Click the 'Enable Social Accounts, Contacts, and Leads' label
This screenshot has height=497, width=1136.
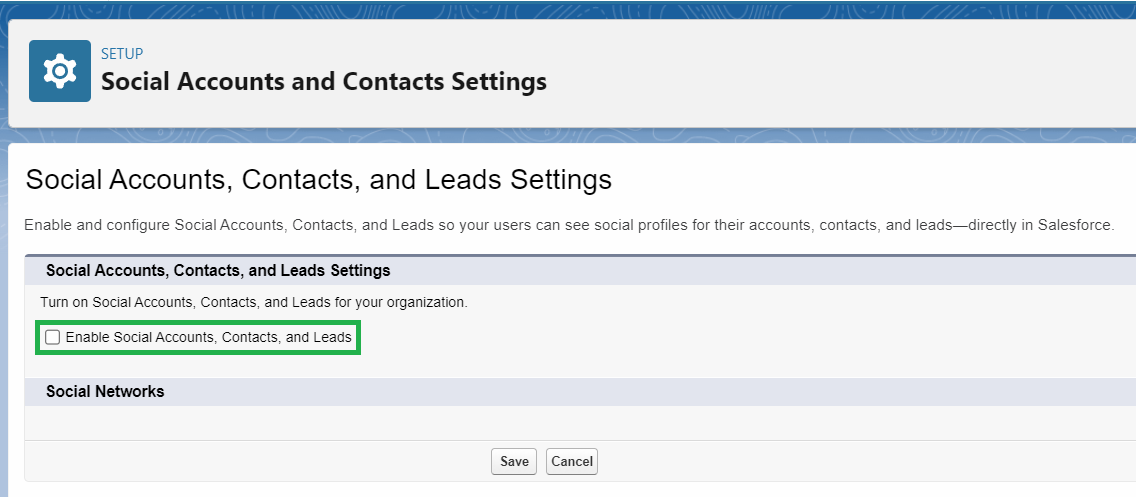[x=208, y=338]
